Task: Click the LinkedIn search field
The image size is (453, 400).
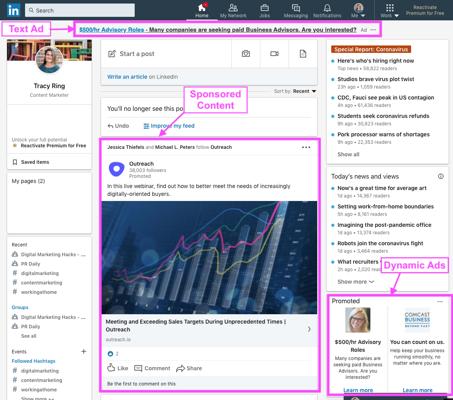Action: [80, 10]
